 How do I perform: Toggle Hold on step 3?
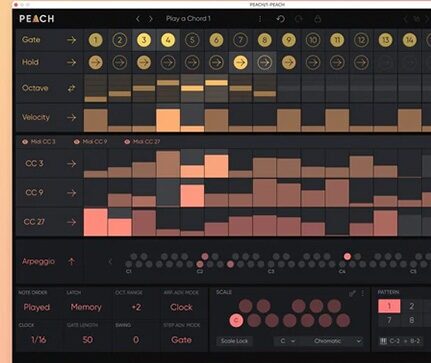144,62
